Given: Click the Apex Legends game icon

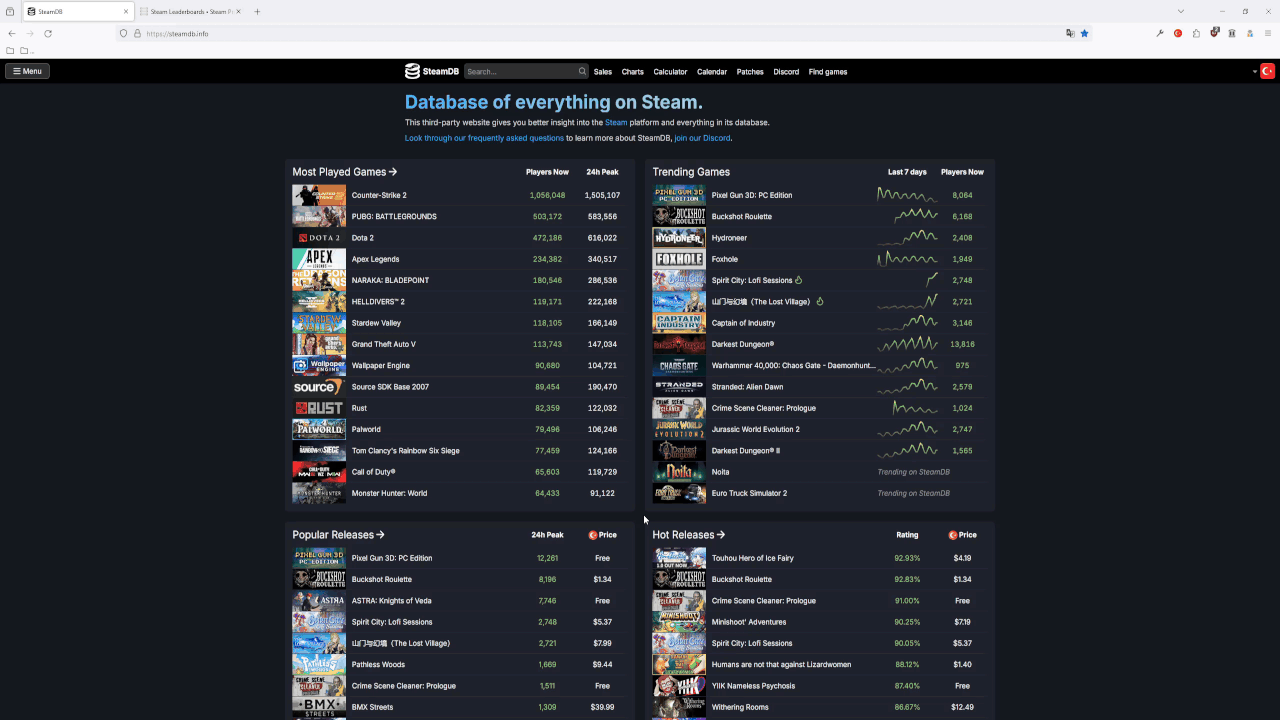Looking at the screenshot, I should pos(319,259).
